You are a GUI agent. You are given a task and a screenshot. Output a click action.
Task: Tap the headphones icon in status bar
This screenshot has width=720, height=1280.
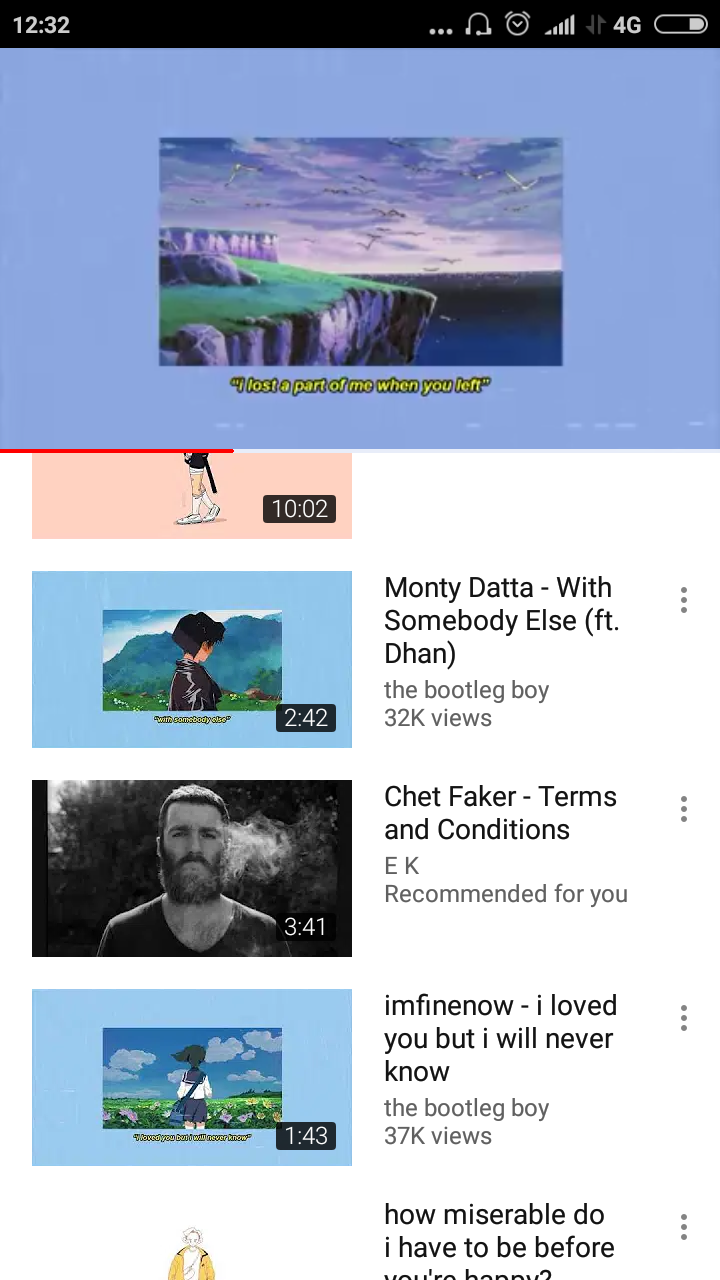(479, 24)
